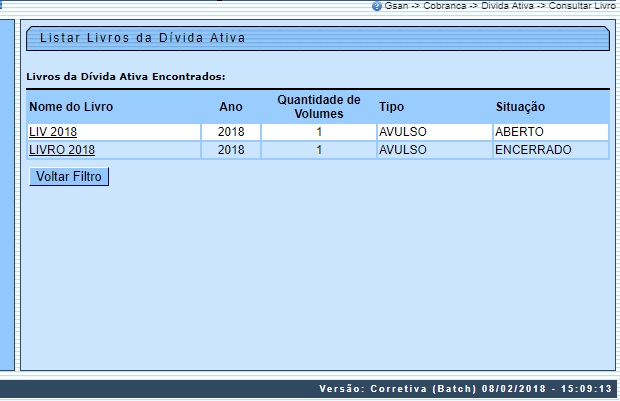The height and width of the screenshot is (401, 620).
Task: Click the year 2018 in LIV 2018 row
Action: point(231,132)
